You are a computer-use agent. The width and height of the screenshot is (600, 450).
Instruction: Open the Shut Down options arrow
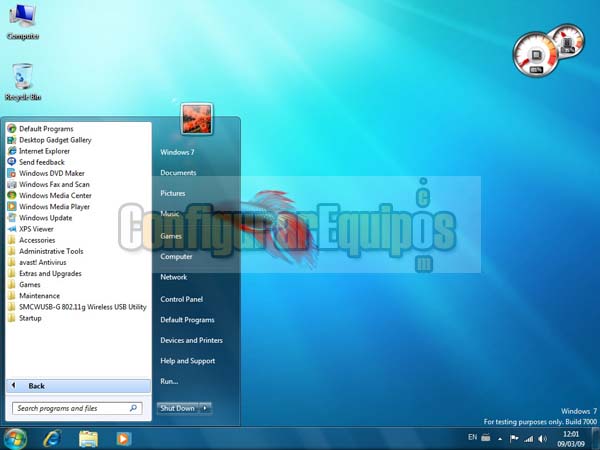[205, 408]
